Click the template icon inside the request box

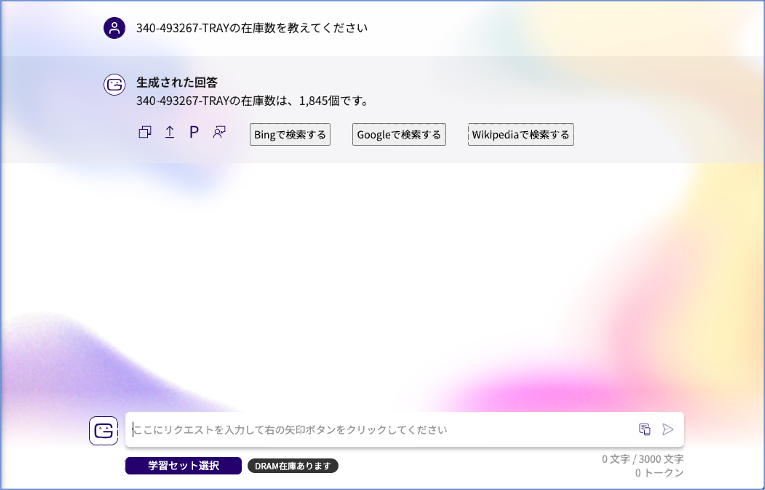(x=645, y=429)
